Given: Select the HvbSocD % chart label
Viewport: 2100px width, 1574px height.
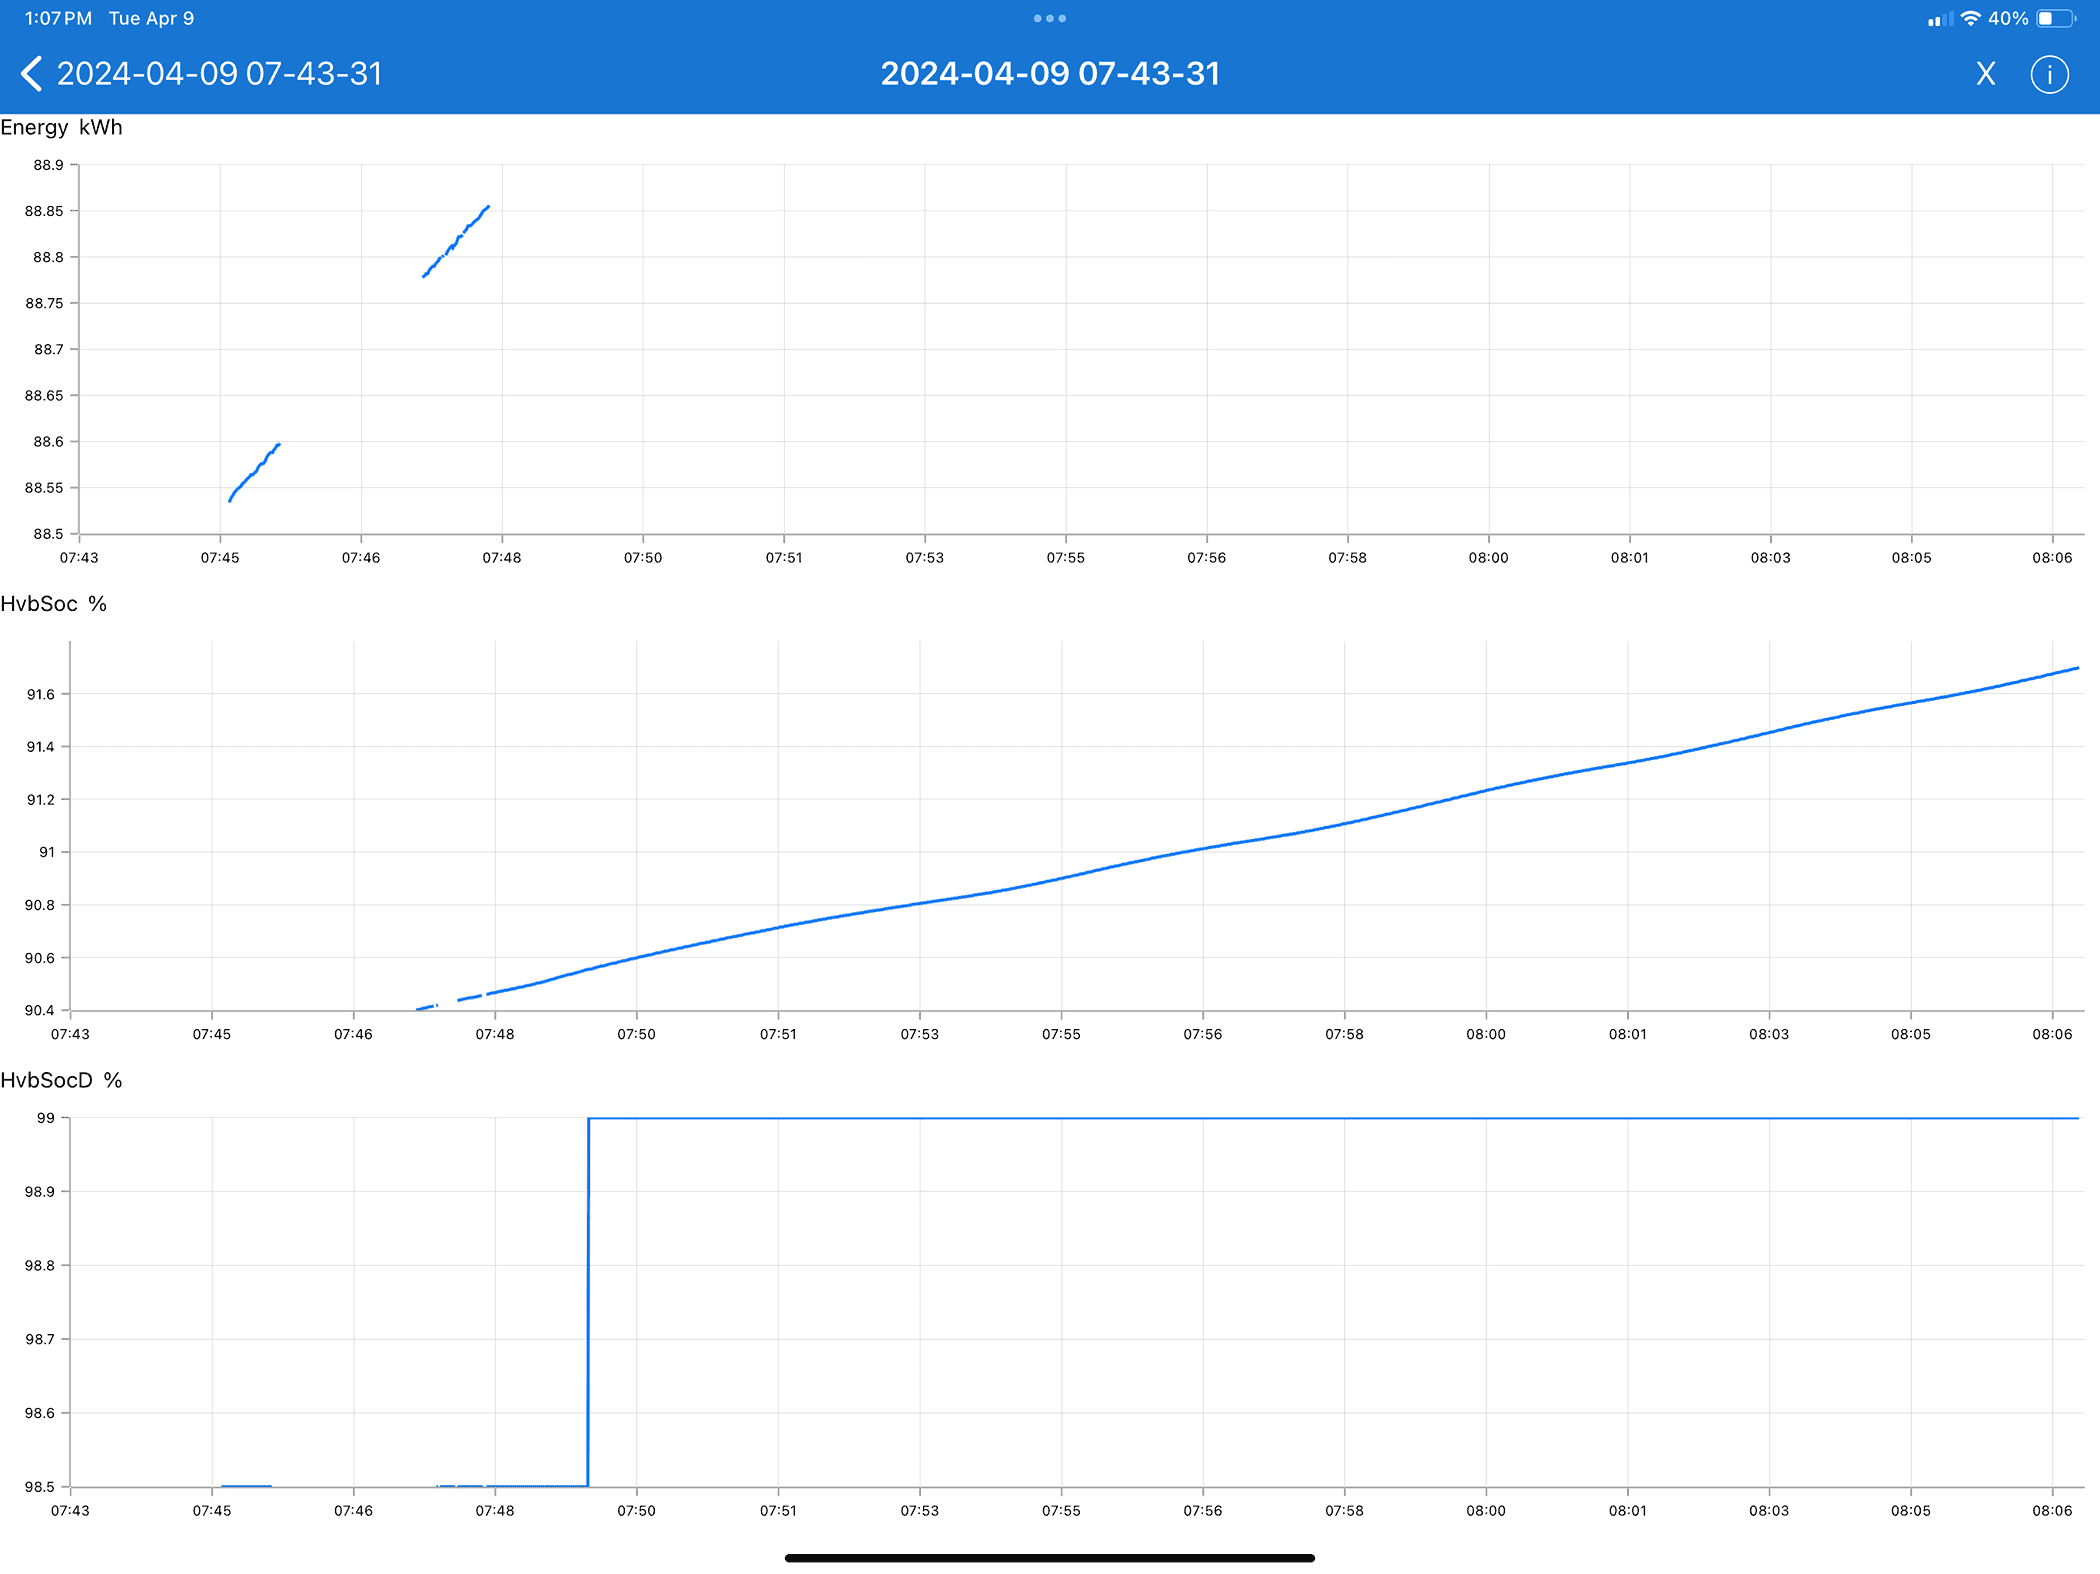Looking at the screenshot, I should (x=61, y=1080).
